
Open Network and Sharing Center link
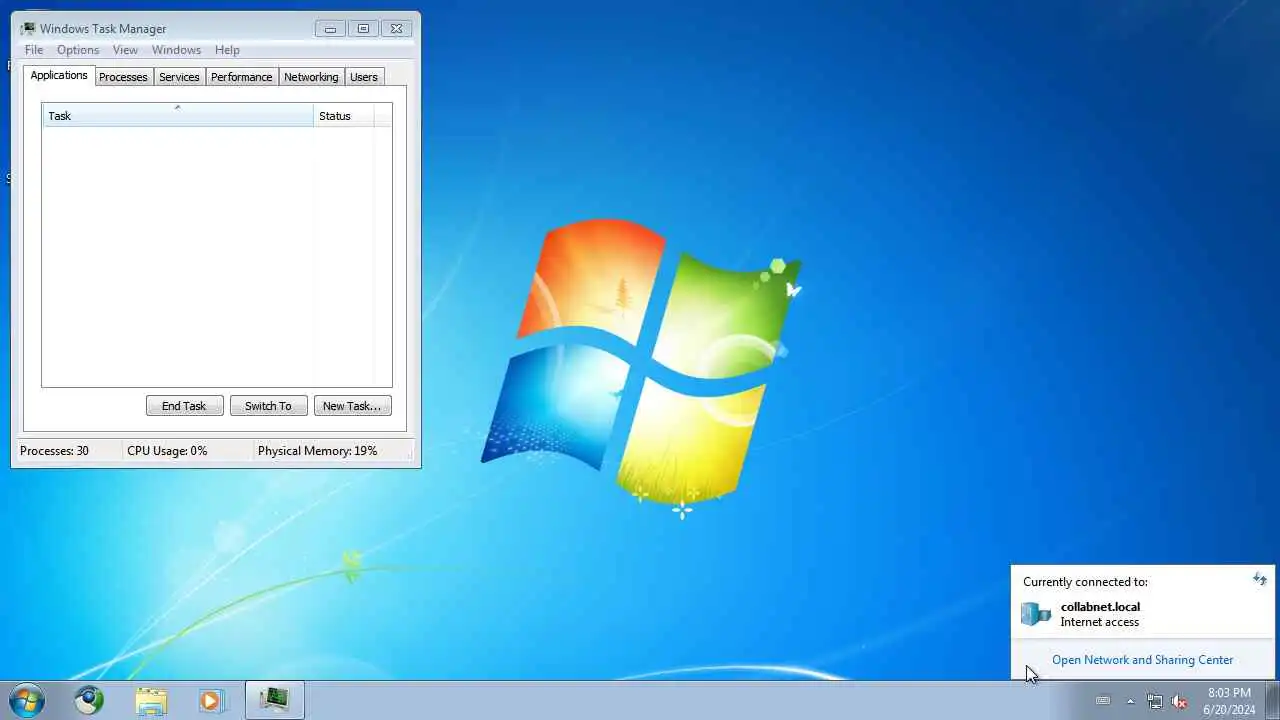[x=1142, y=660]
